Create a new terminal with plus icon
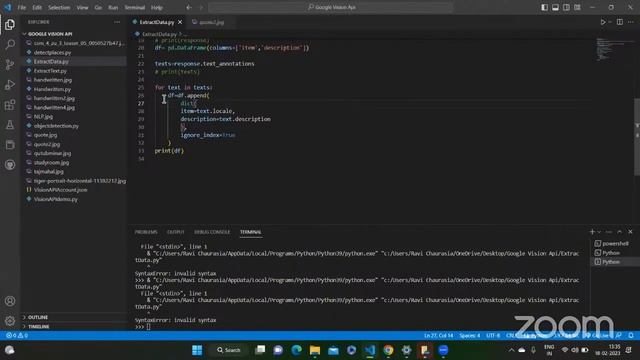Screen dimensions: 640x360 click(592, 232)
